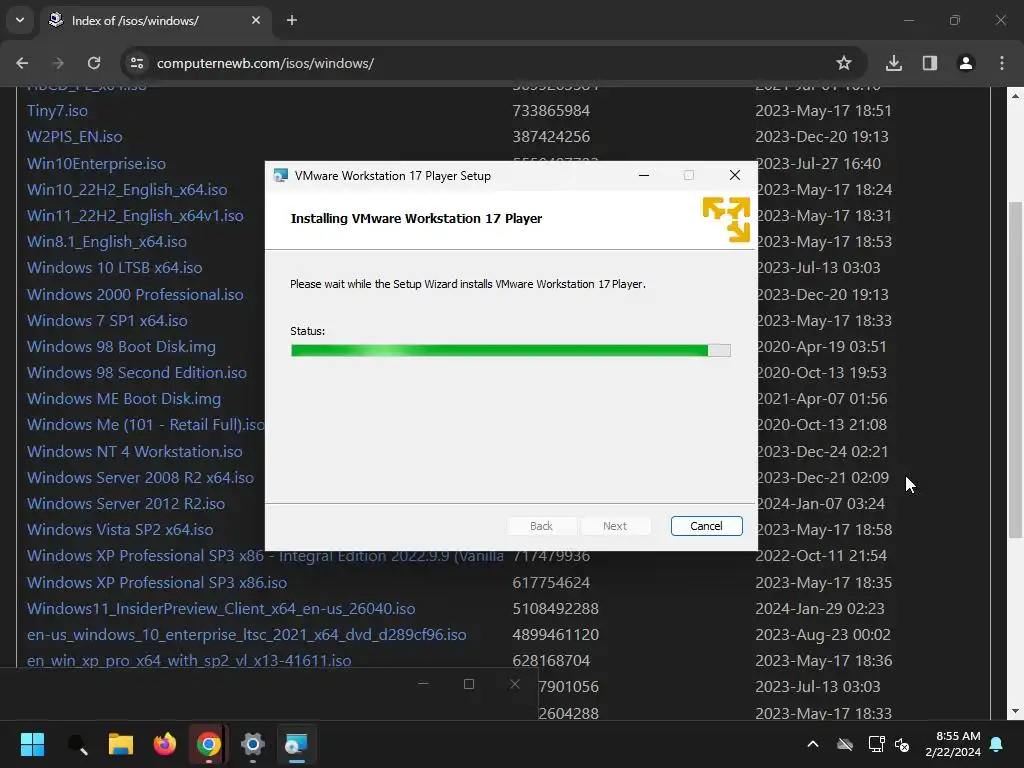Open Windows Server 2008 R2 x64.iso link
The width and height of the screenshot is (1024, 768).
click(140, 478)
